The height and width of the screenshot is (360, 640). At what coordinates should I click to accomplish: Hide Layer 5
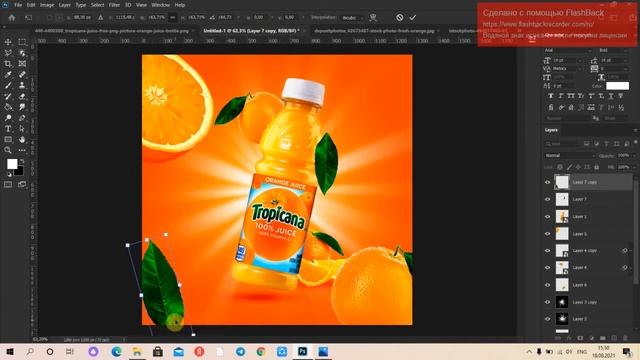(x=548, y=234)
